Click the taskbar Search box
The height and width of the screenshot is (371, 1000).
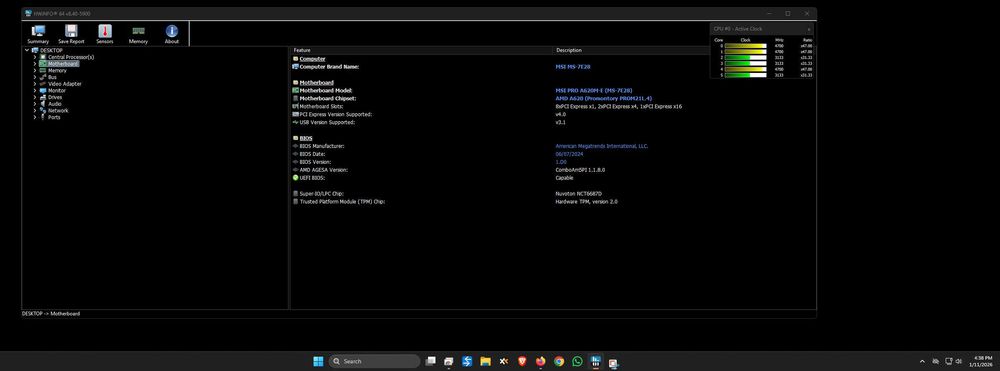click(374, 361)
